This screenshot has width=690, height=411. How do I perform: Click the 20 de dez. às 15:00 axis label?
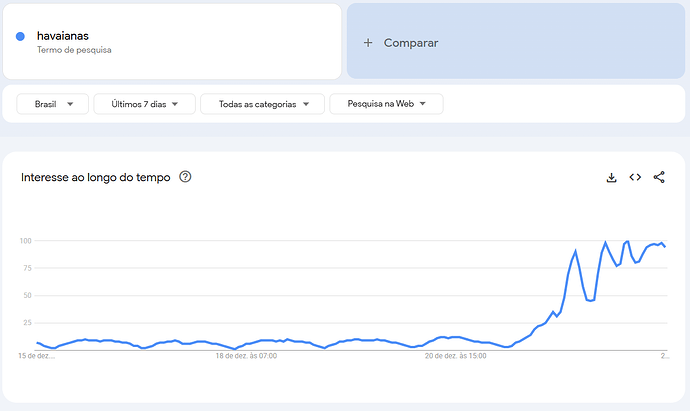tap(455, 356)
